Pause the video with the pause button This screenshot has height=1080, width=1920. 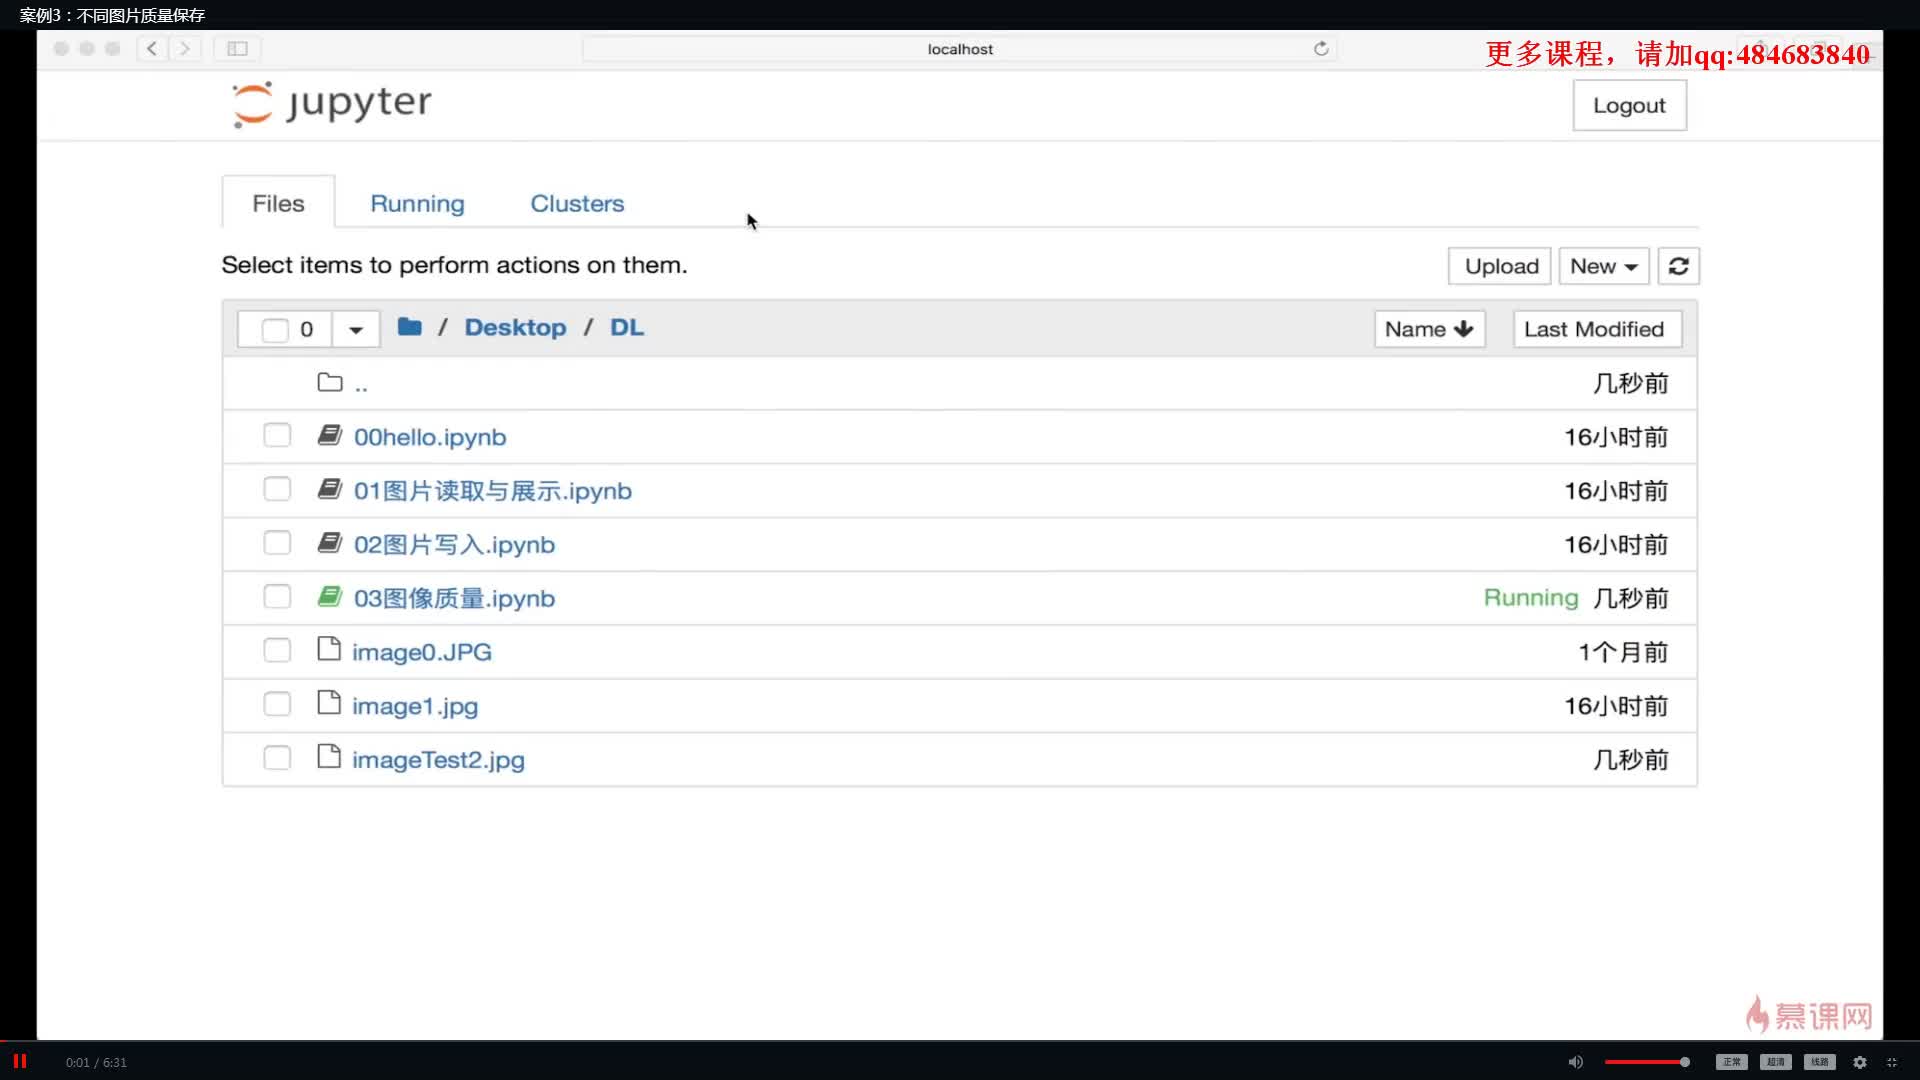click(19, 1061)
